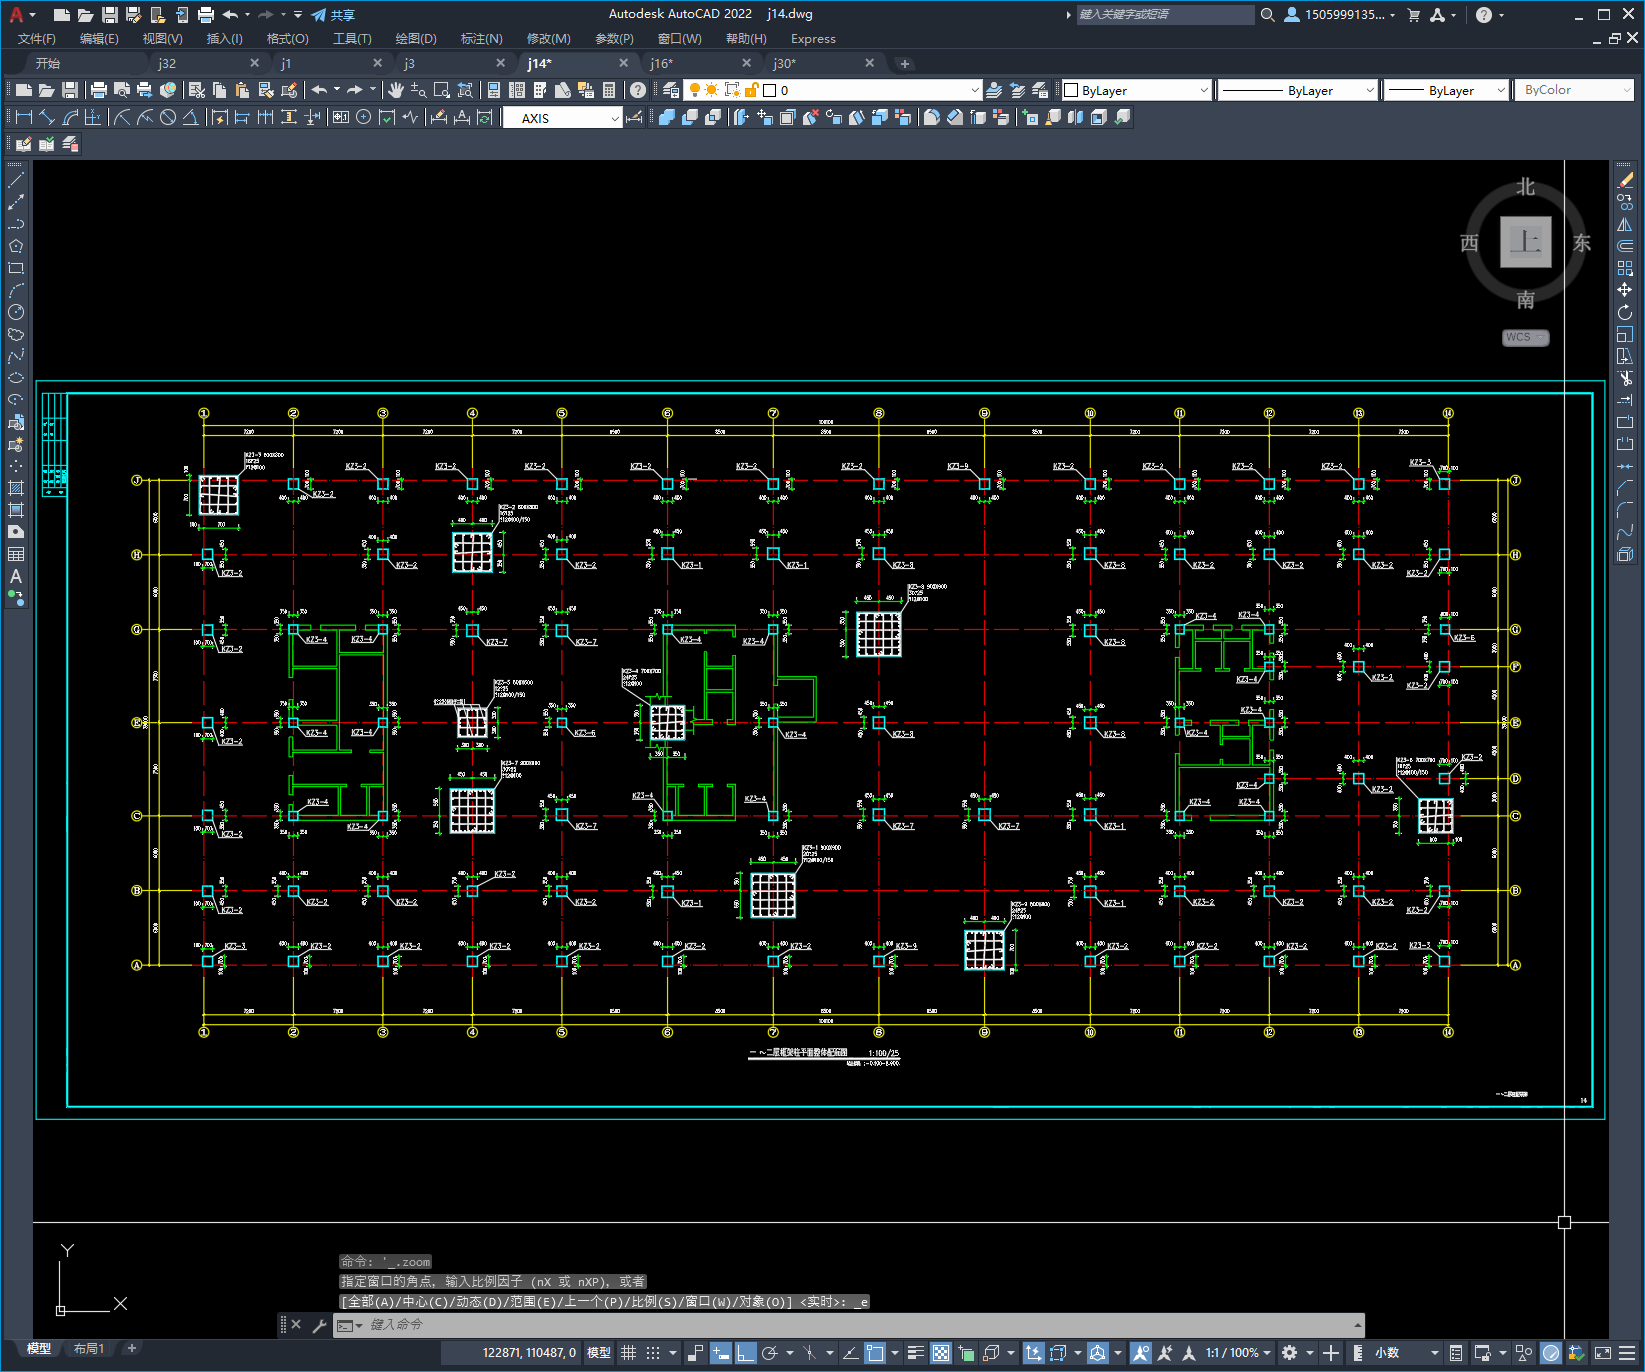Select the Circle draw tool
Image resolution: width=1645 pixels, height=1372 pixels.
point(16,312)
